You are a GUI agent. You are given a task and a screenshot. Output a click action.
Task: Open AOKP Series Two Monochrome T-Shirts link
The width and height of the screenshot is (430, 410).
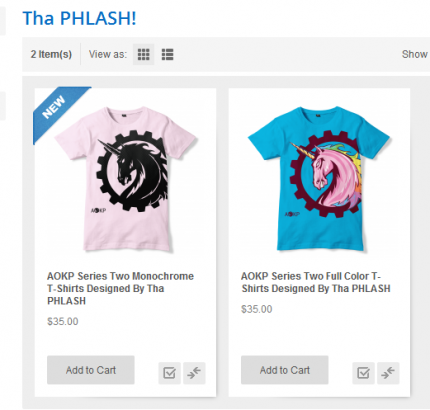tap(120, 288)
